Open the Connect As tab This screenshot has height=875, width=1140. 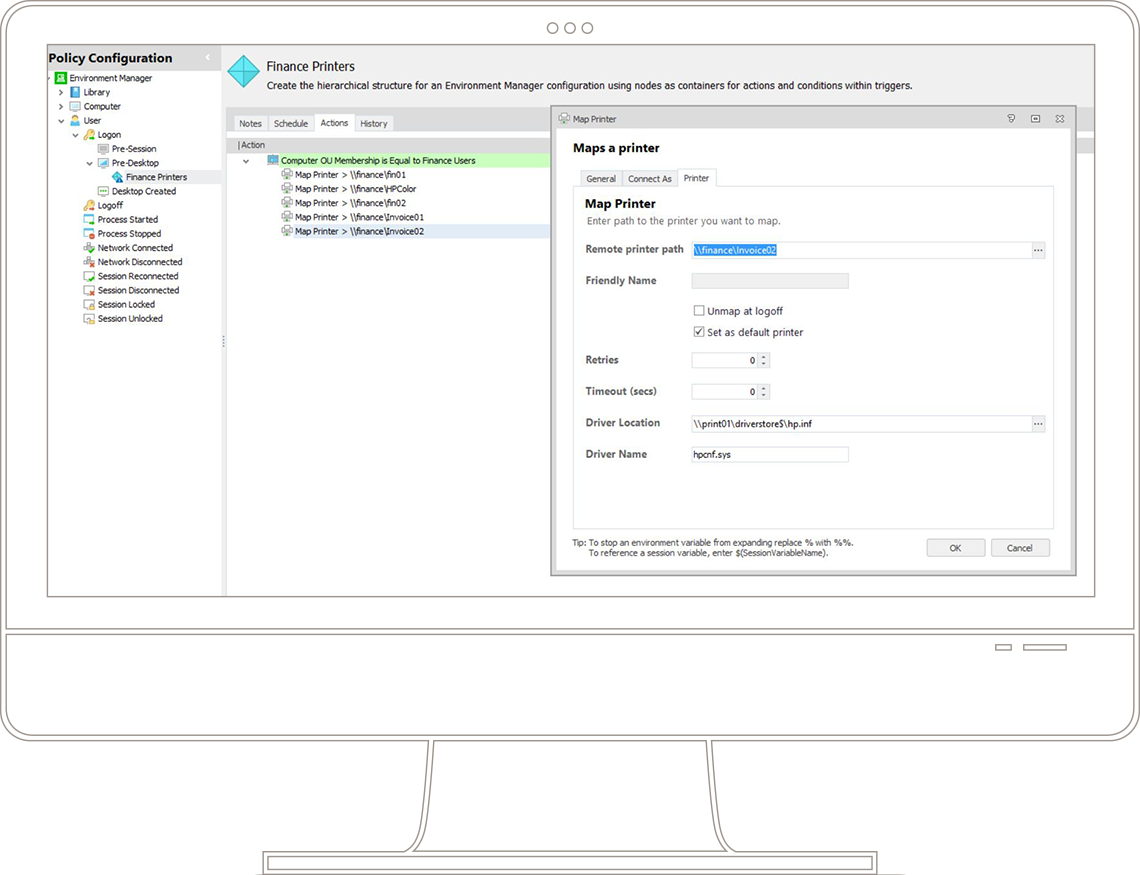649,179
